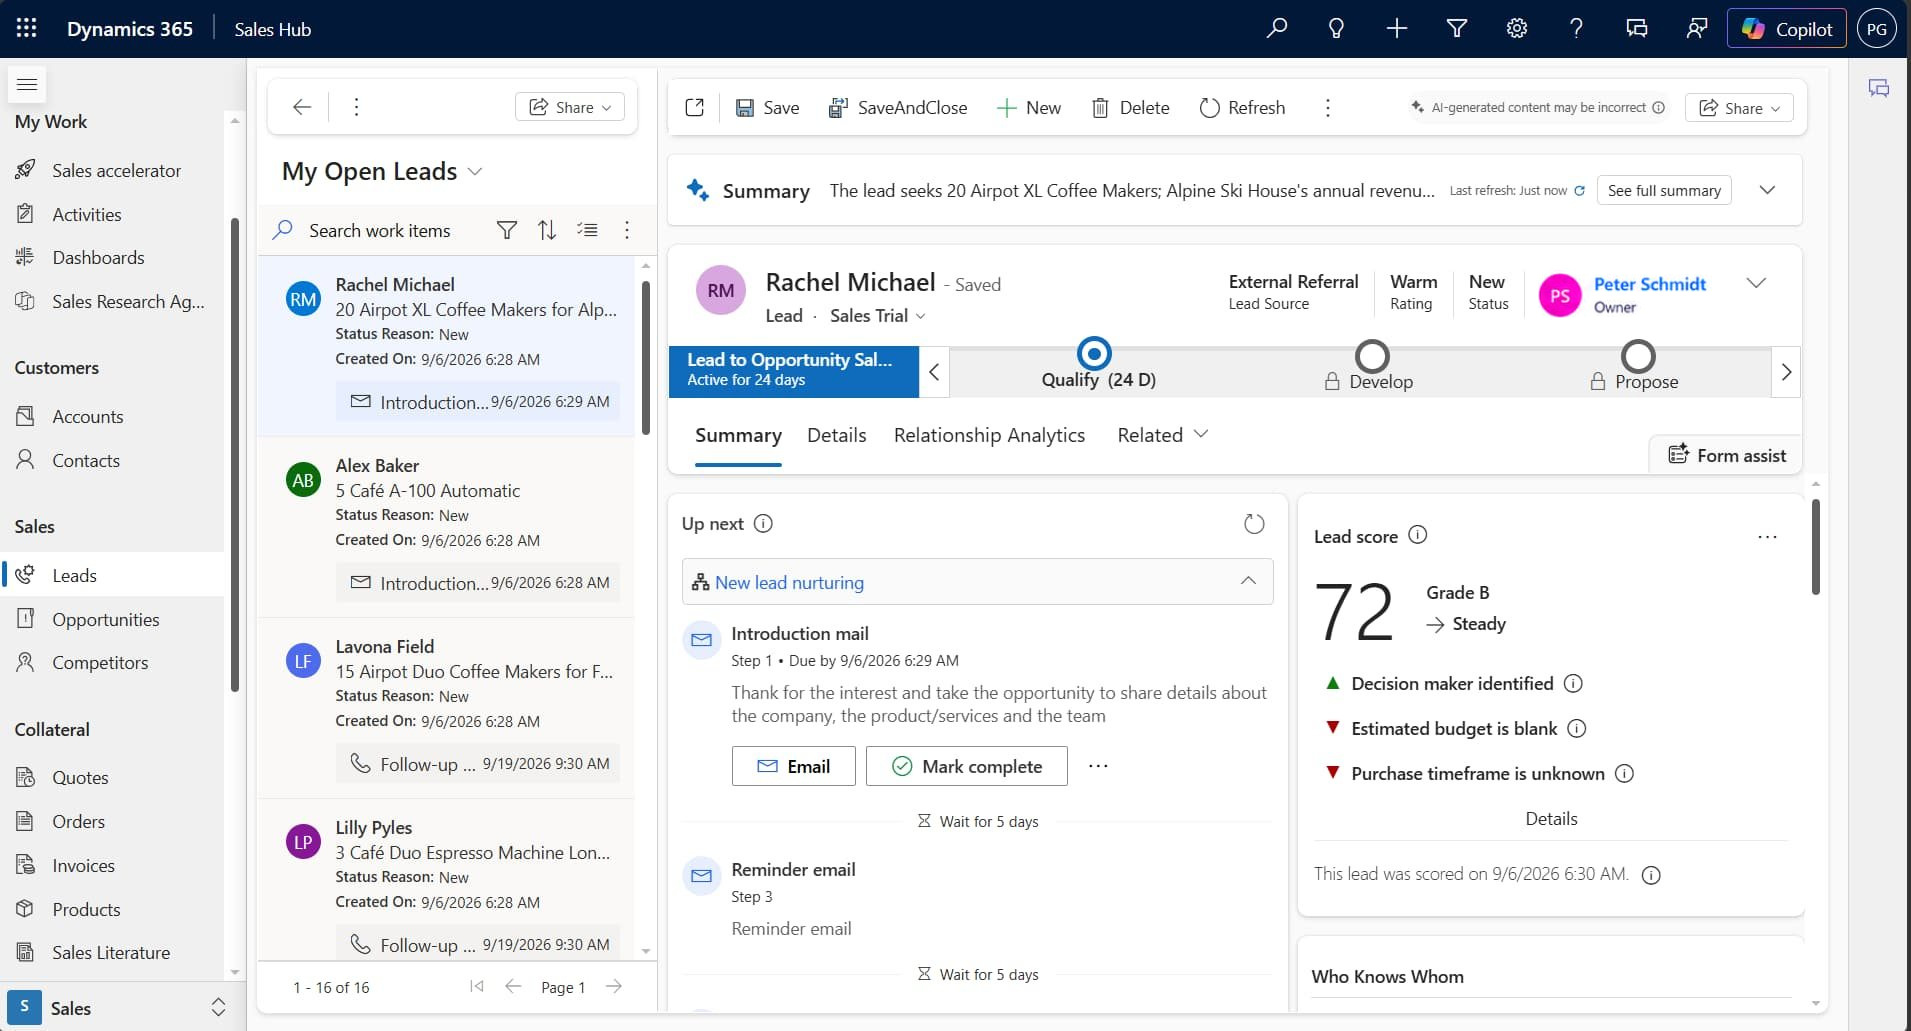Open the lightbulb assistant icon
Image resolution: width=1911 pixels, height=1031 pixels.
pos(1336,28)
